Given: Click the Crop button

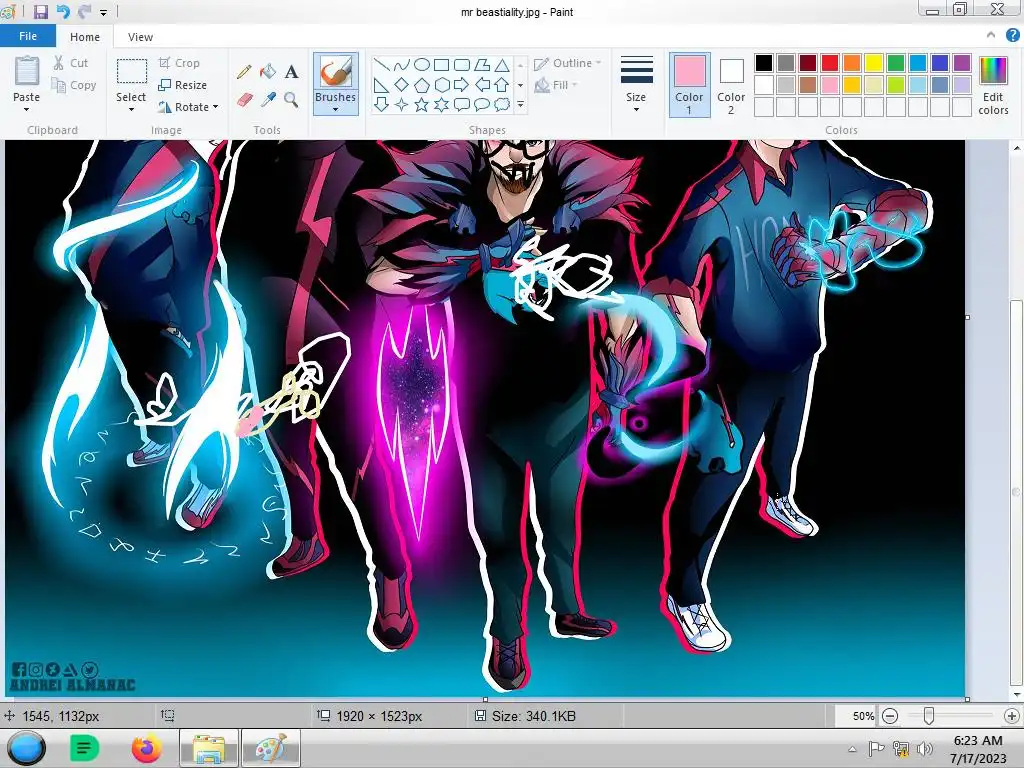Looking at the screenshot, I should coord(179,63).
